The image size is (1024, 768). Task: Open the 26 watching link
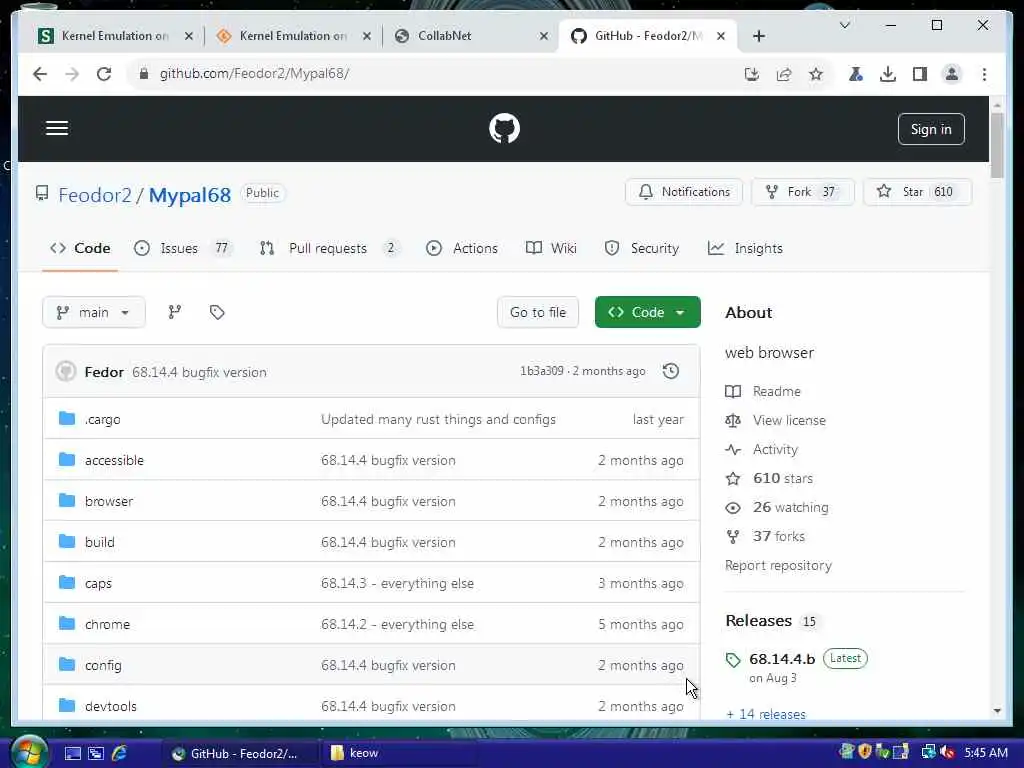(790, 507)
